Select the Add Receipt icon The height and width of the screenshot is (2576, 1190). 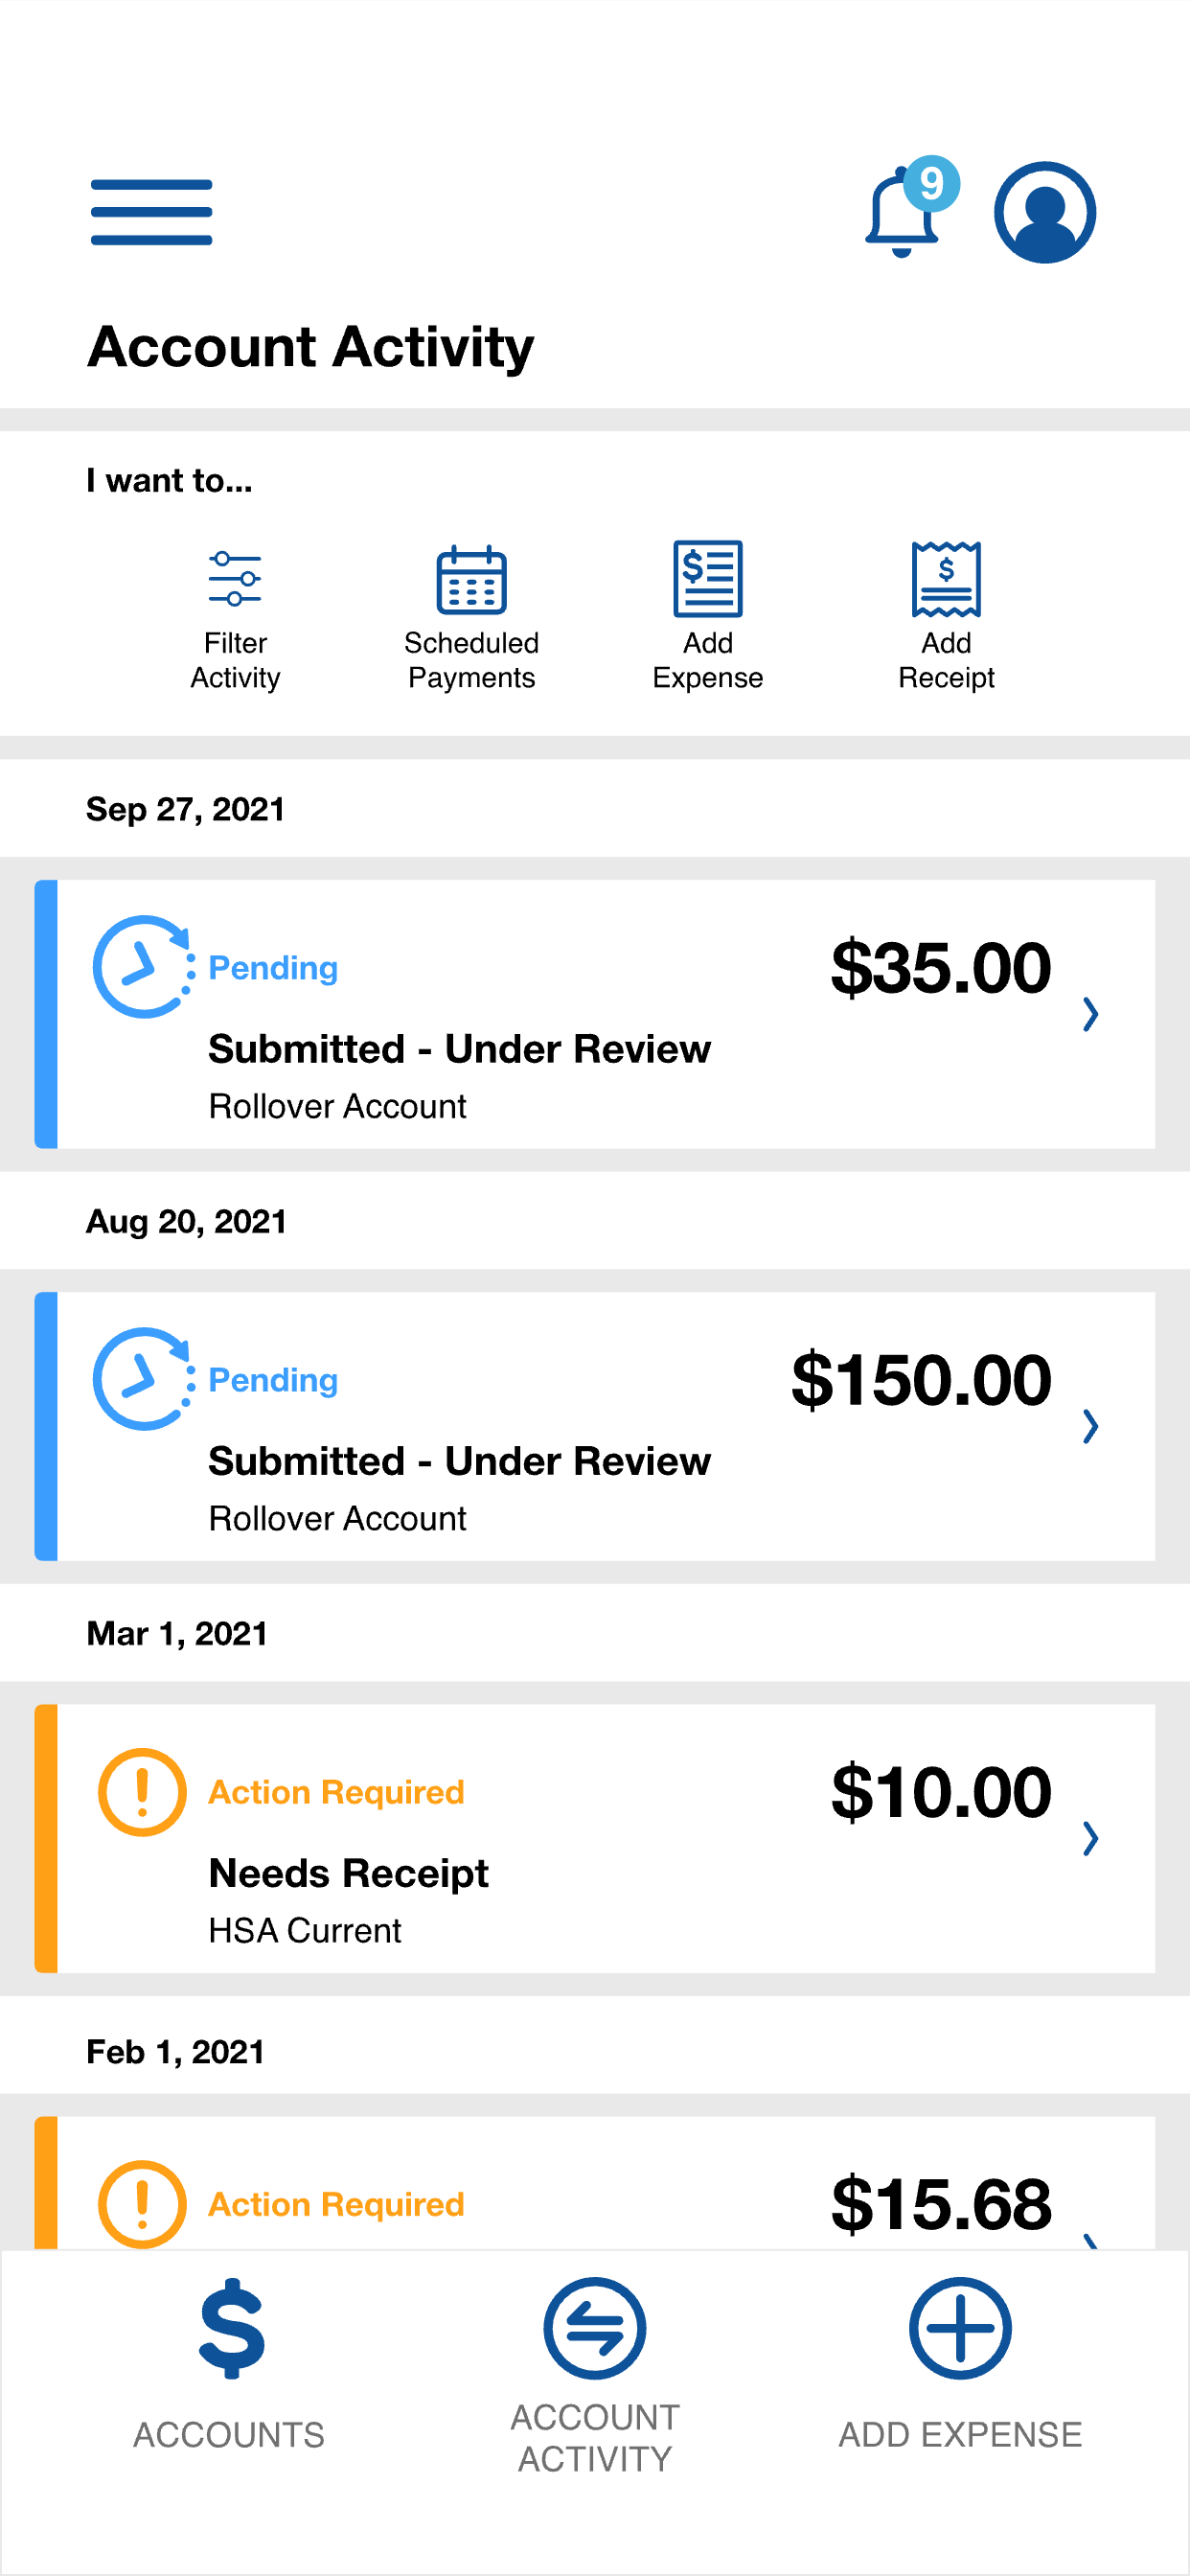(946, 579)
